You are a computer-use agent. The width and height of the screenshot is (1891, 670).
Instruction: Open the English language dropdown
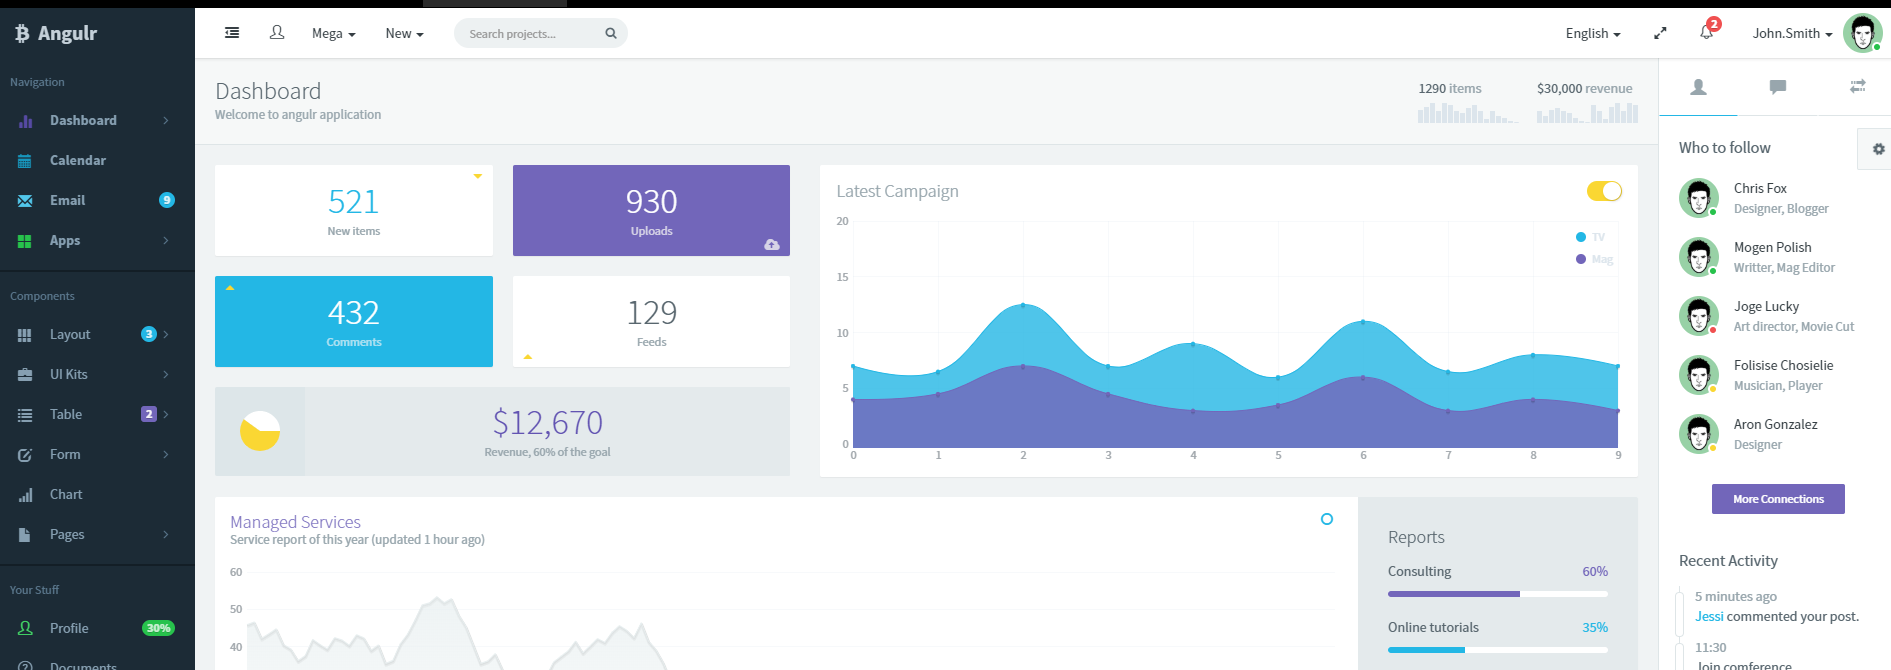coord(1592,33)
